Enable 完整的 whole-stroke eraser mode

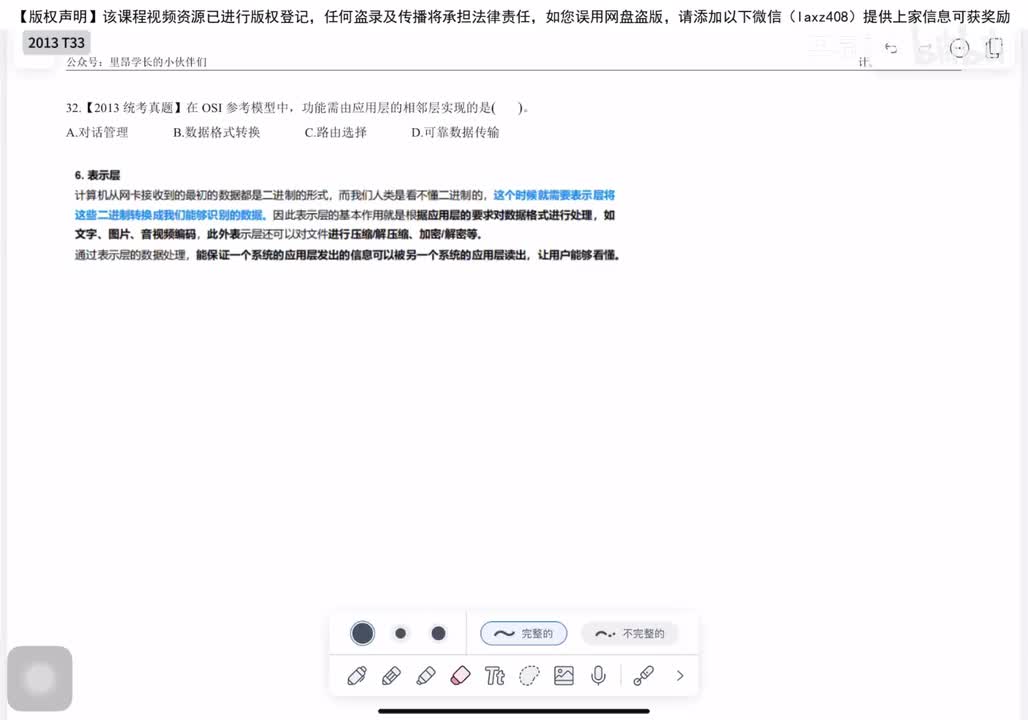(523, 633)
